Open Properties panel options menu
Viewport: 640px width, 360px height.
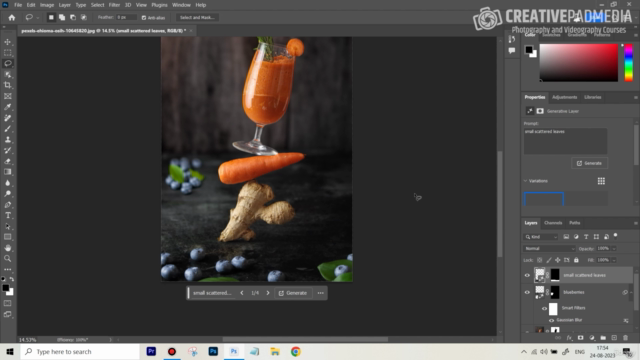[636, 98]
